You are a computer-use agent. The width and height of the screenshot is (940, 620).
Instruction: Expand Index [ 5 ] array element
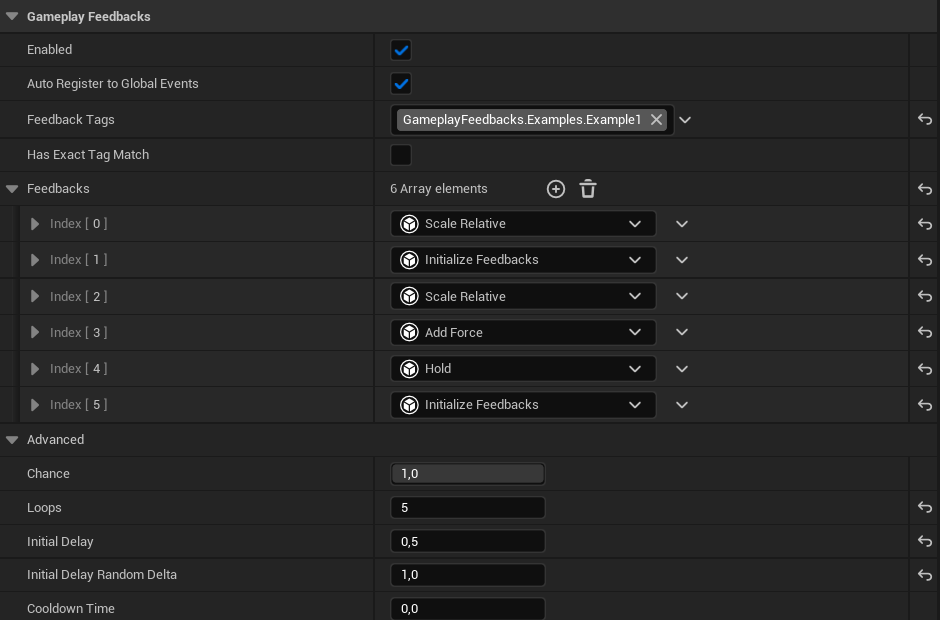point(35,405)
